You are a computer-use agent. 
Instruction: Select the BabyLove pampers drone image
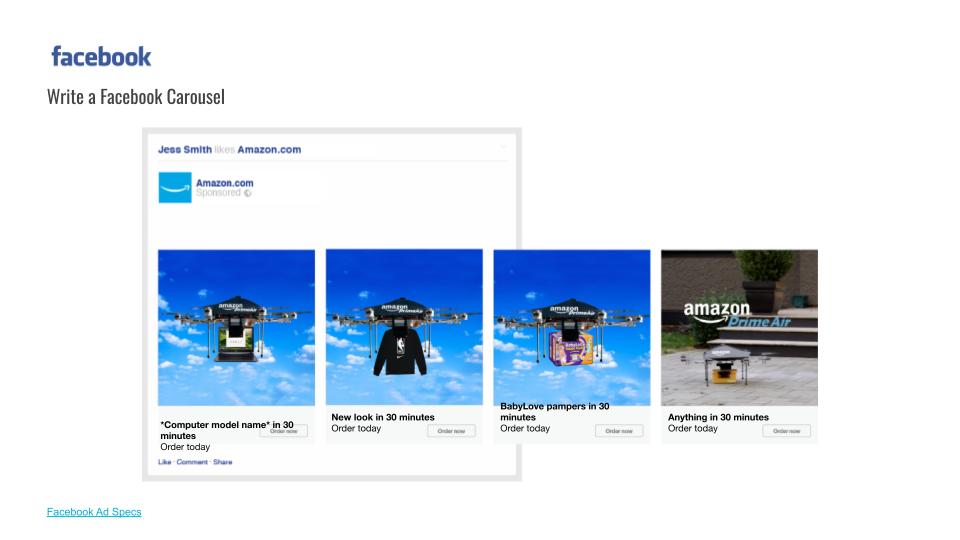tap(572, 328)
